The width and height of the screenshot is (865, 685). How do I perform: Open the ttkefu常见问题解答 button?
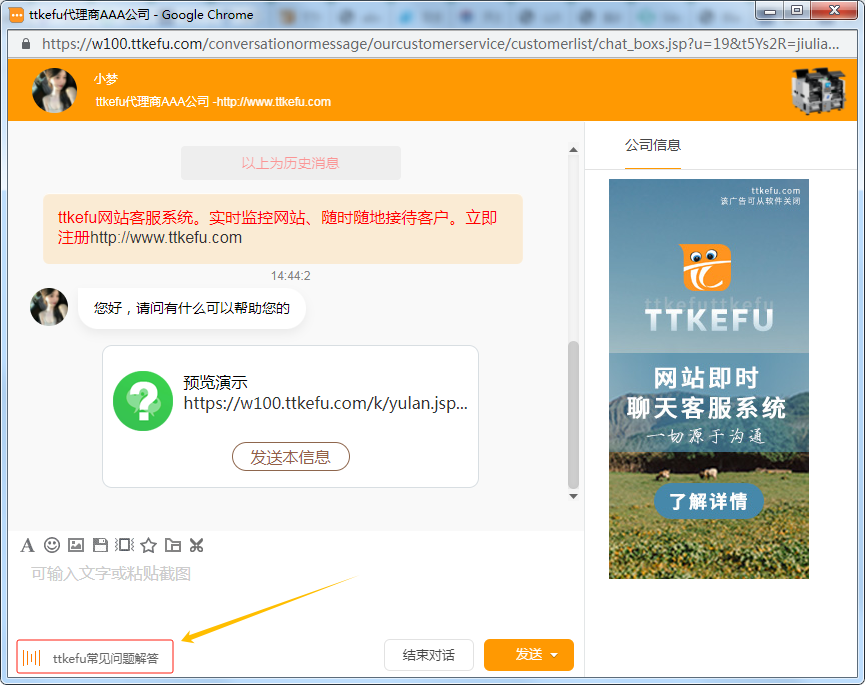click(x=95, y=657)
